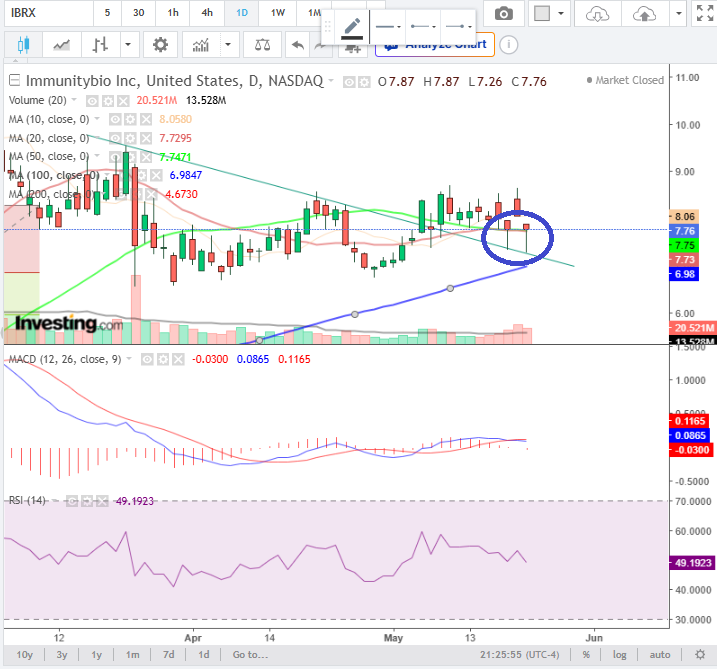Viewport: 717px width, 669px height.
Task: Set date range to 3y
Action: tap(62, 655)
